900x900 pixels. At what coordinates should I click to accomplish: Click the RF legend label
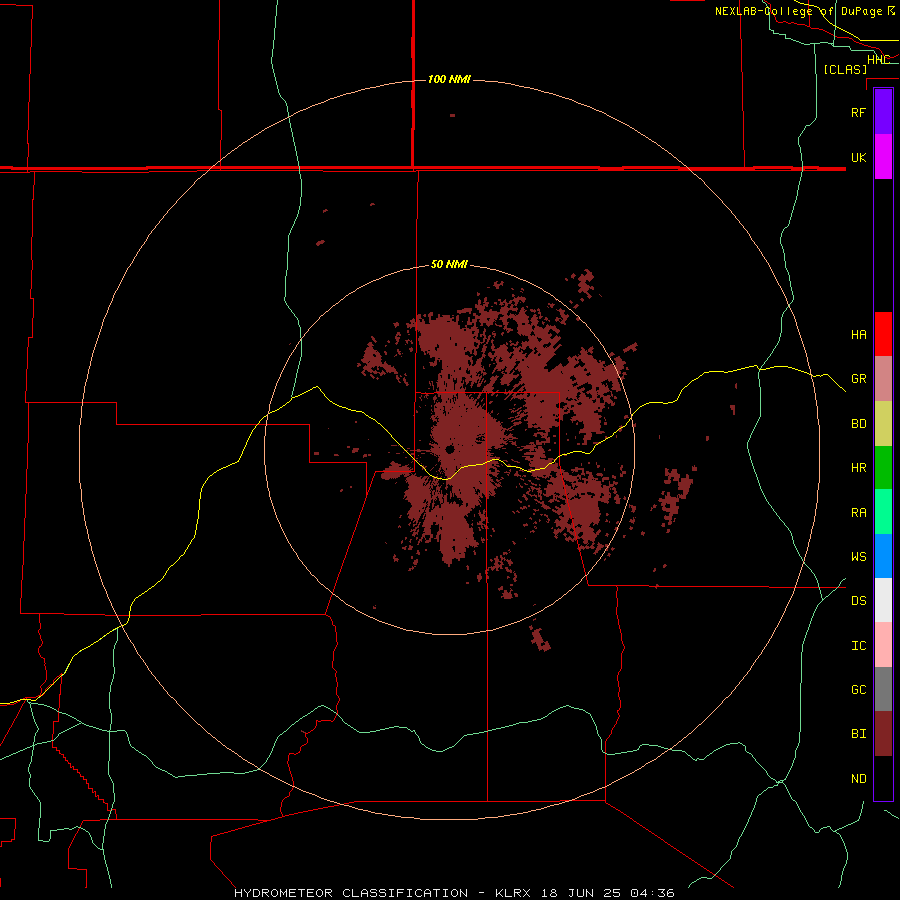coord(858,112)
